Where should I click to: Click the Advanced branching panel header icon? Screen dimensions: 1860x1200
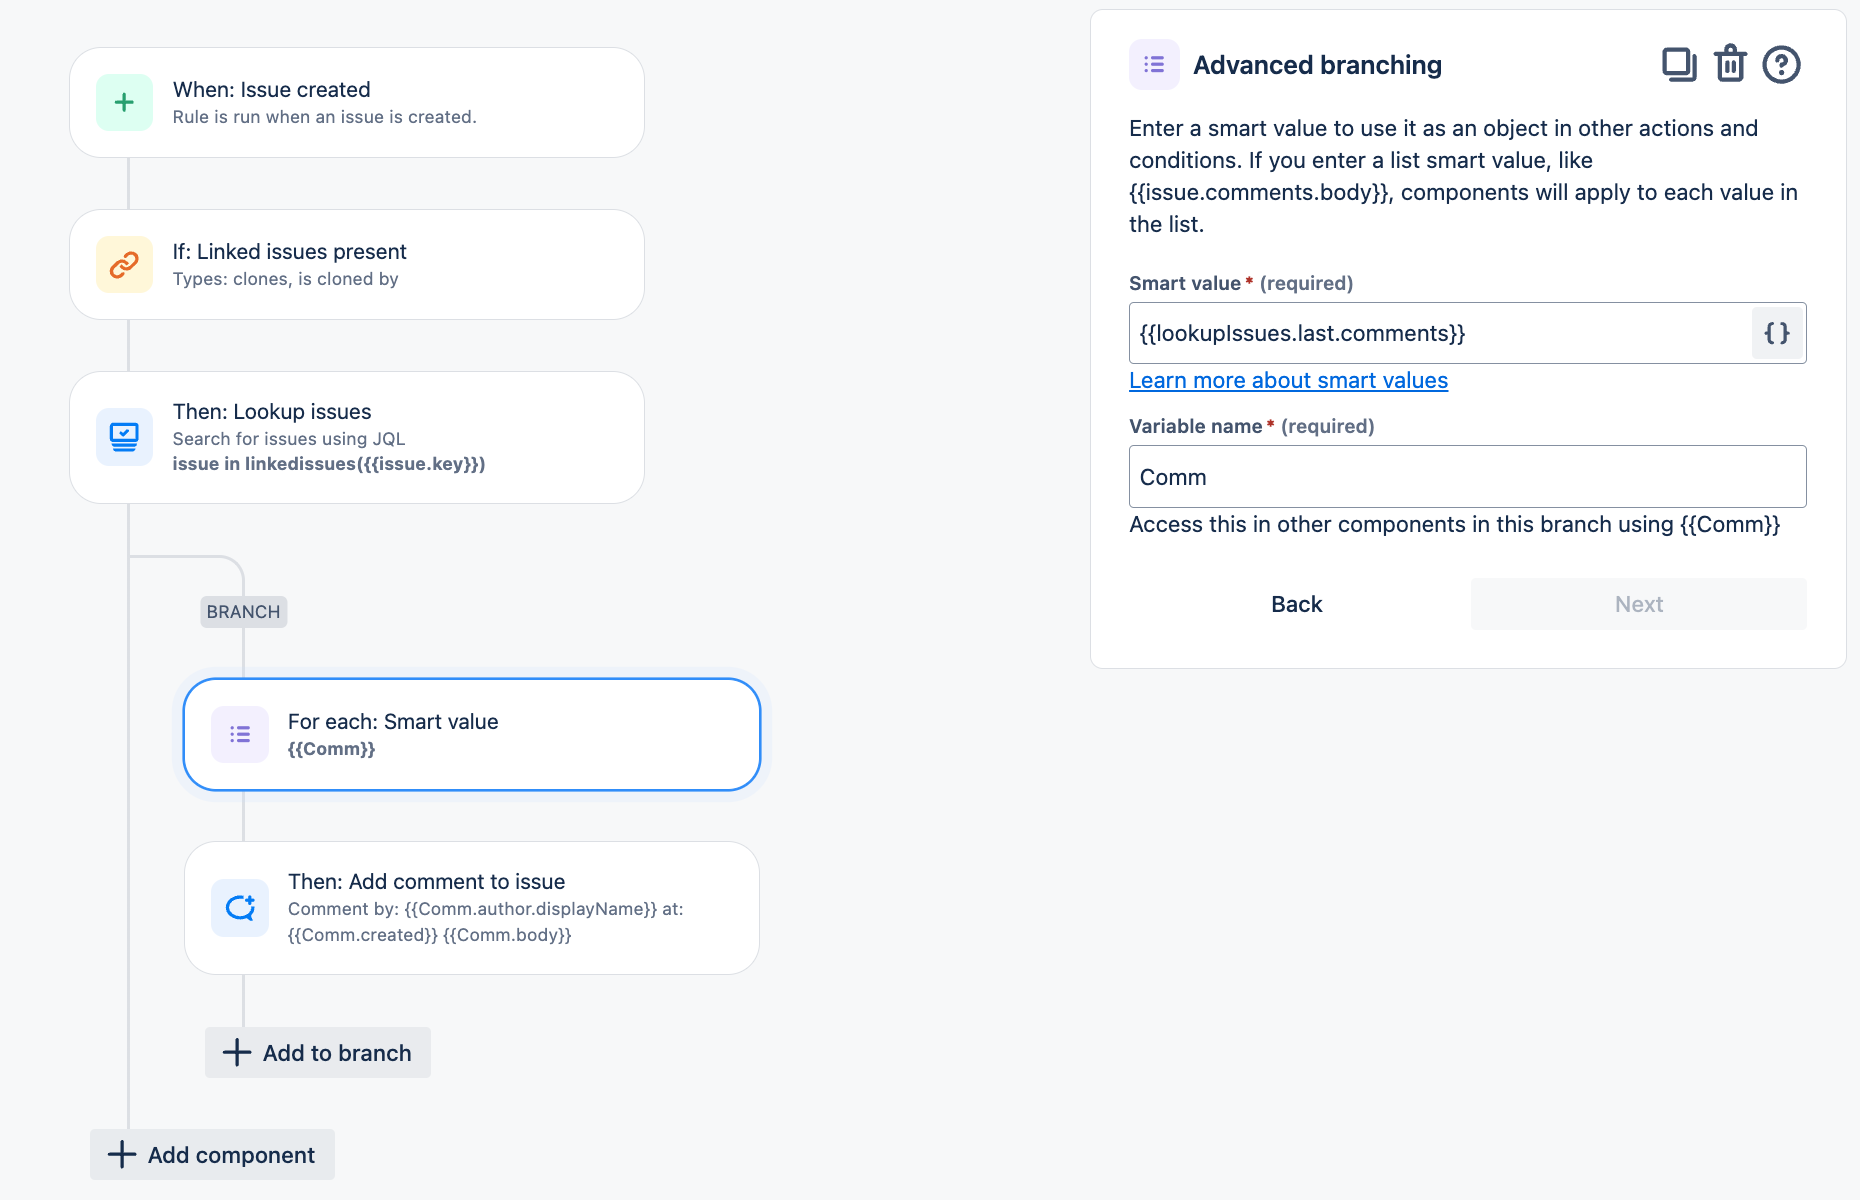click(x=1154, y=64)
